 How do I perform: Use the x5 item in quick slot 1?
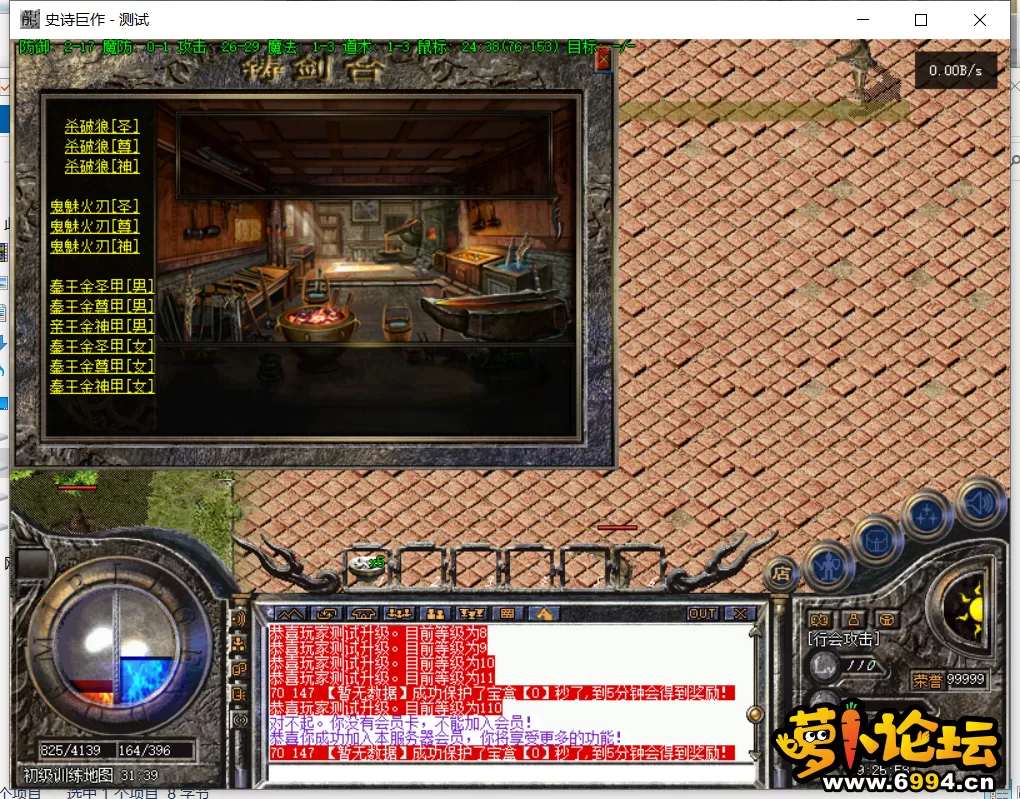pyautogui.click(x=366, y=566)
